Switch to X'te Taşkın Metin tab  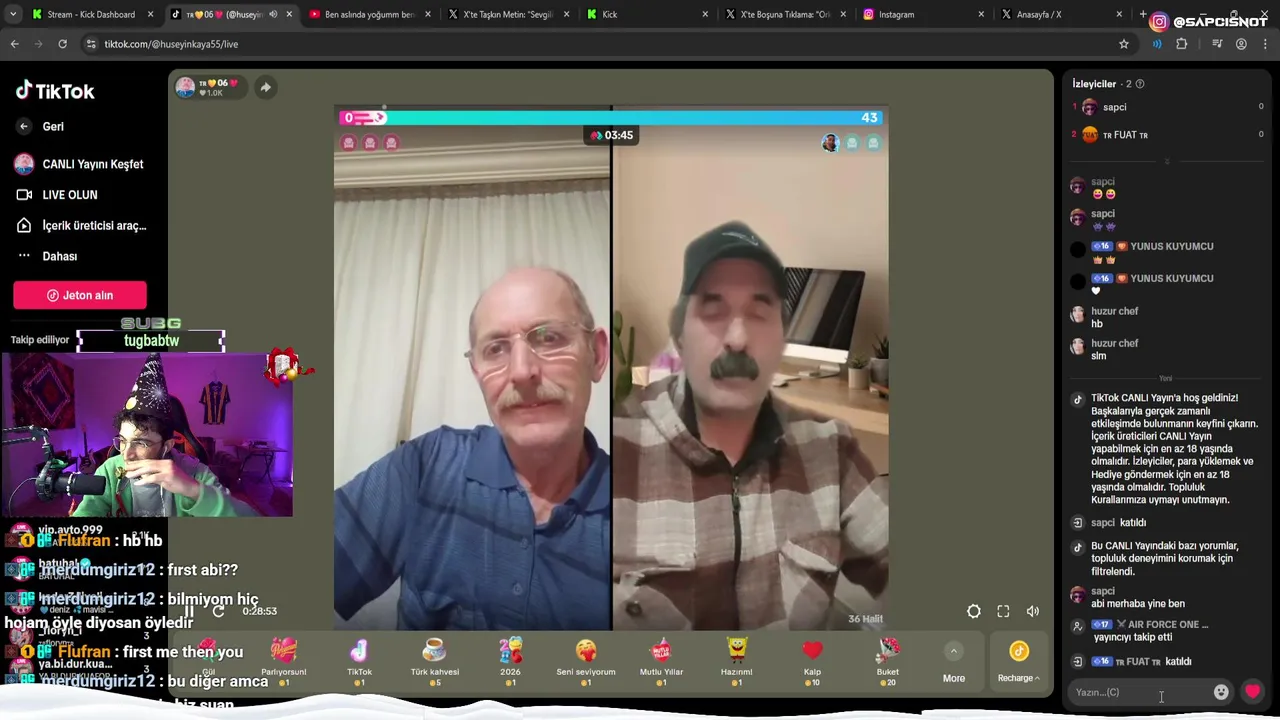pos(508,14)
